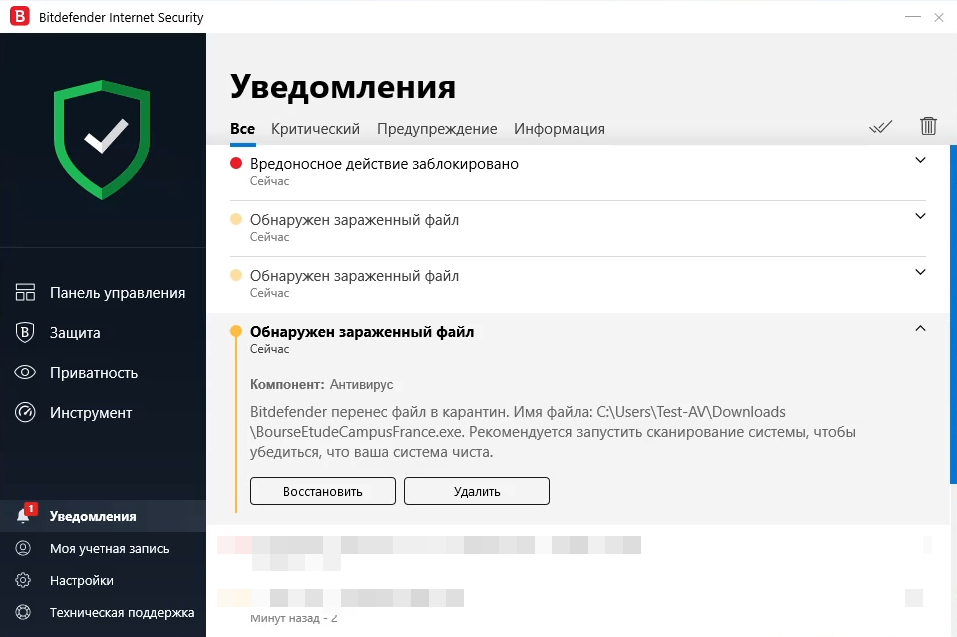This screenshot has height=637, width=957.
Task: Click the notification bell icon with badge
Action: pyautogui.click(x=26, y=513)
